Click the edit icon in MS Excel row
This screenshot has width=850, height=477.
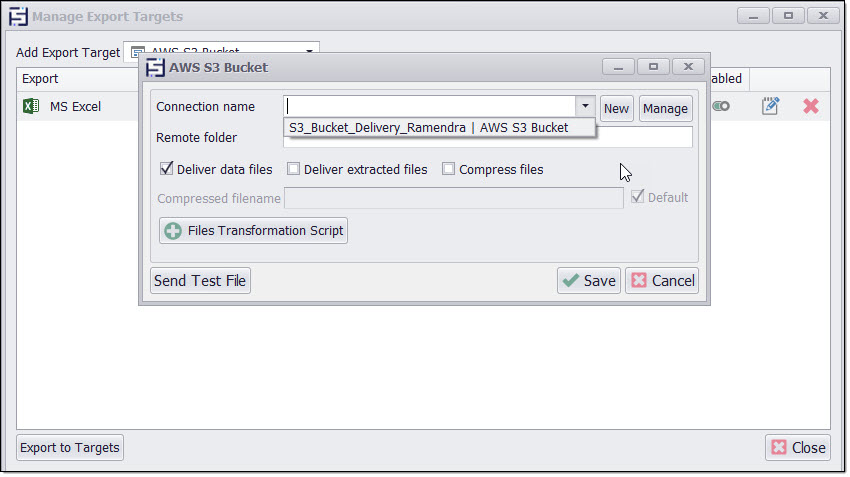click(770, 106)
